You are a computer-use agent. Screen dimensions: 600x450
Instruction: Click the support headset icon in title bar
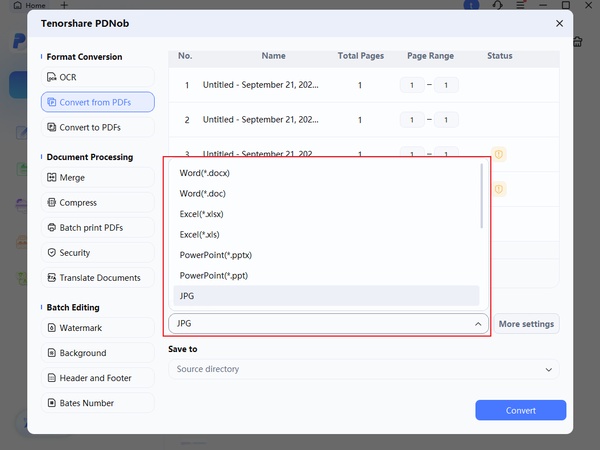point(497,5)
